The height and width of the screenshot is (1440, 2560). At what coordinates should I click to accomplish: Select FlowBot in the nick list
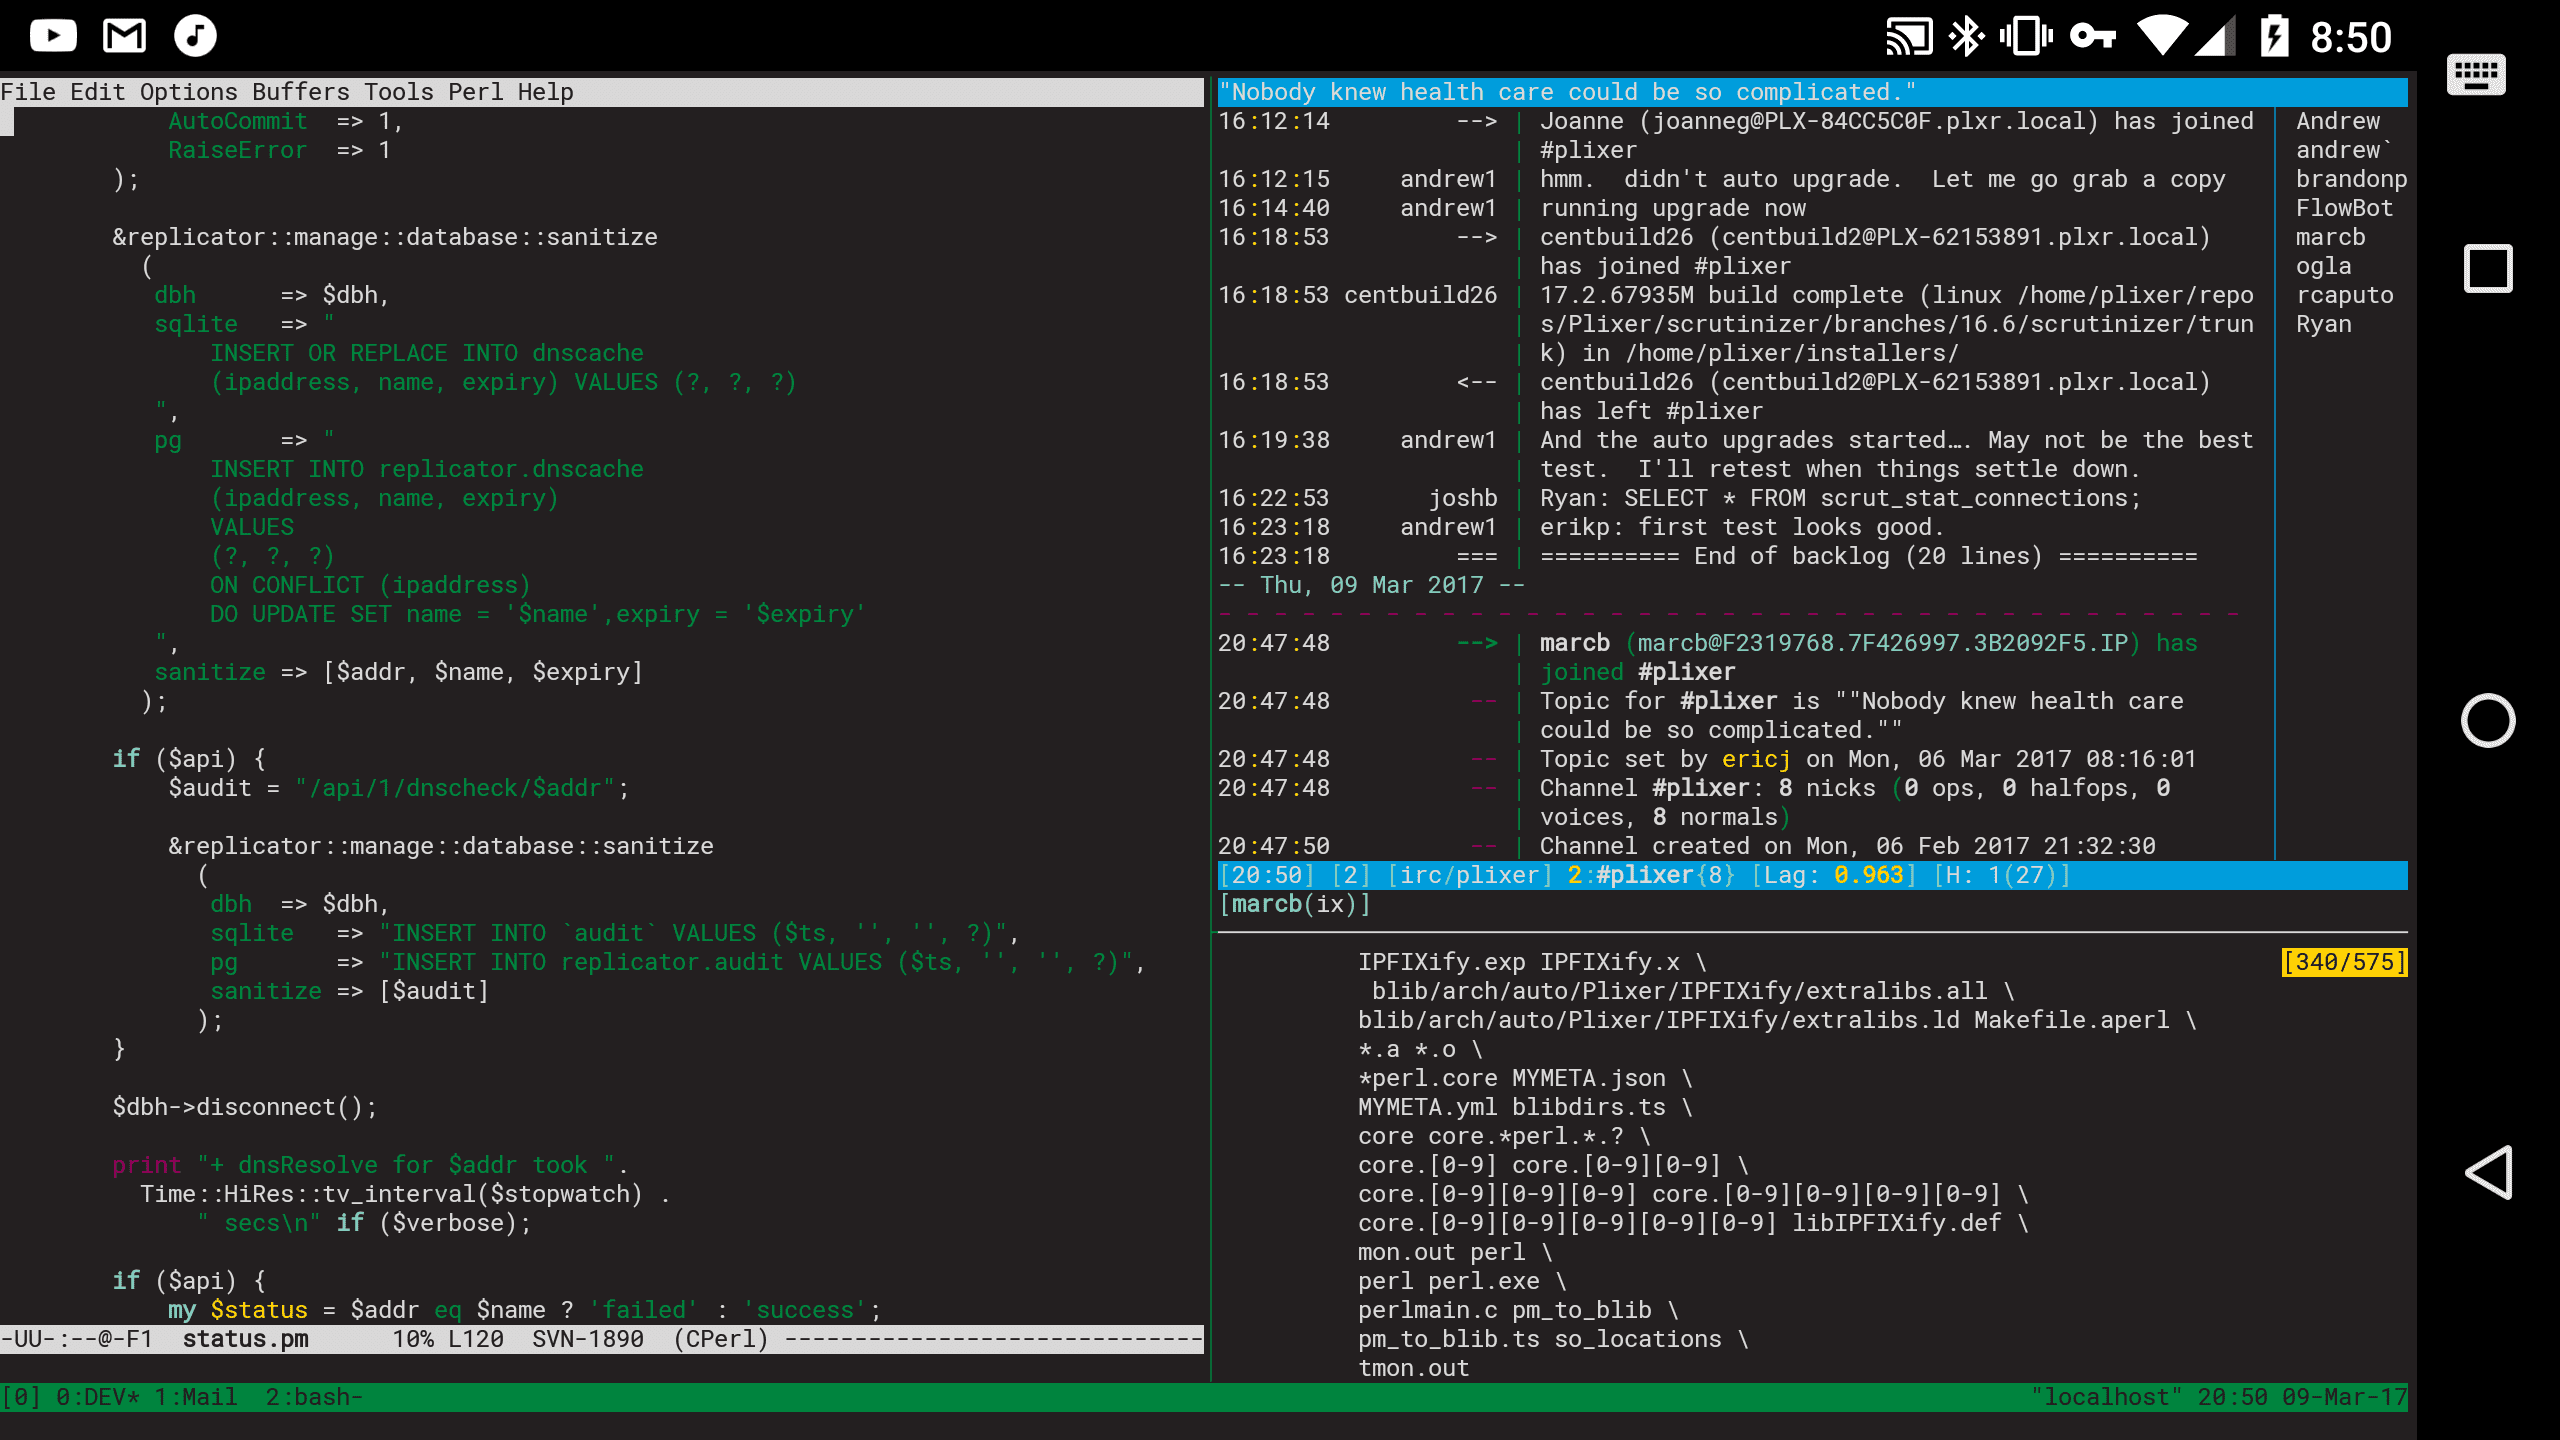(2344, 208)
